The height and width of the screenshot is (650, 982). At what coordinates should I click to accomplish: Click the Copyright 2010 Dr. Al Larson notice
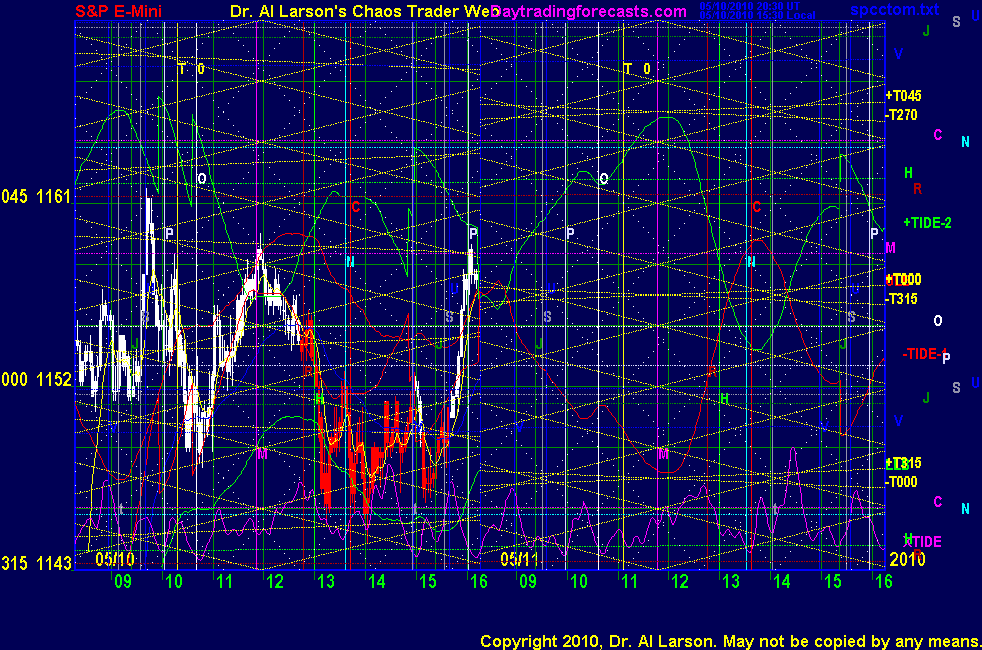coord(730,641)
